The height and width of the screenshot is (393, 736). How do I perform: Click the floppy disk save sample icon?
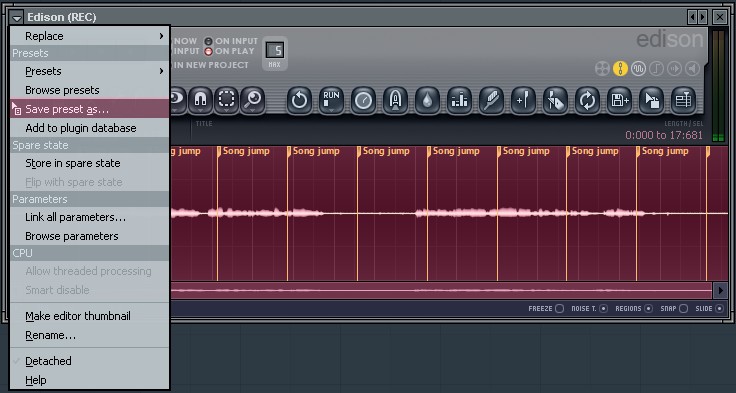[619, 100]
